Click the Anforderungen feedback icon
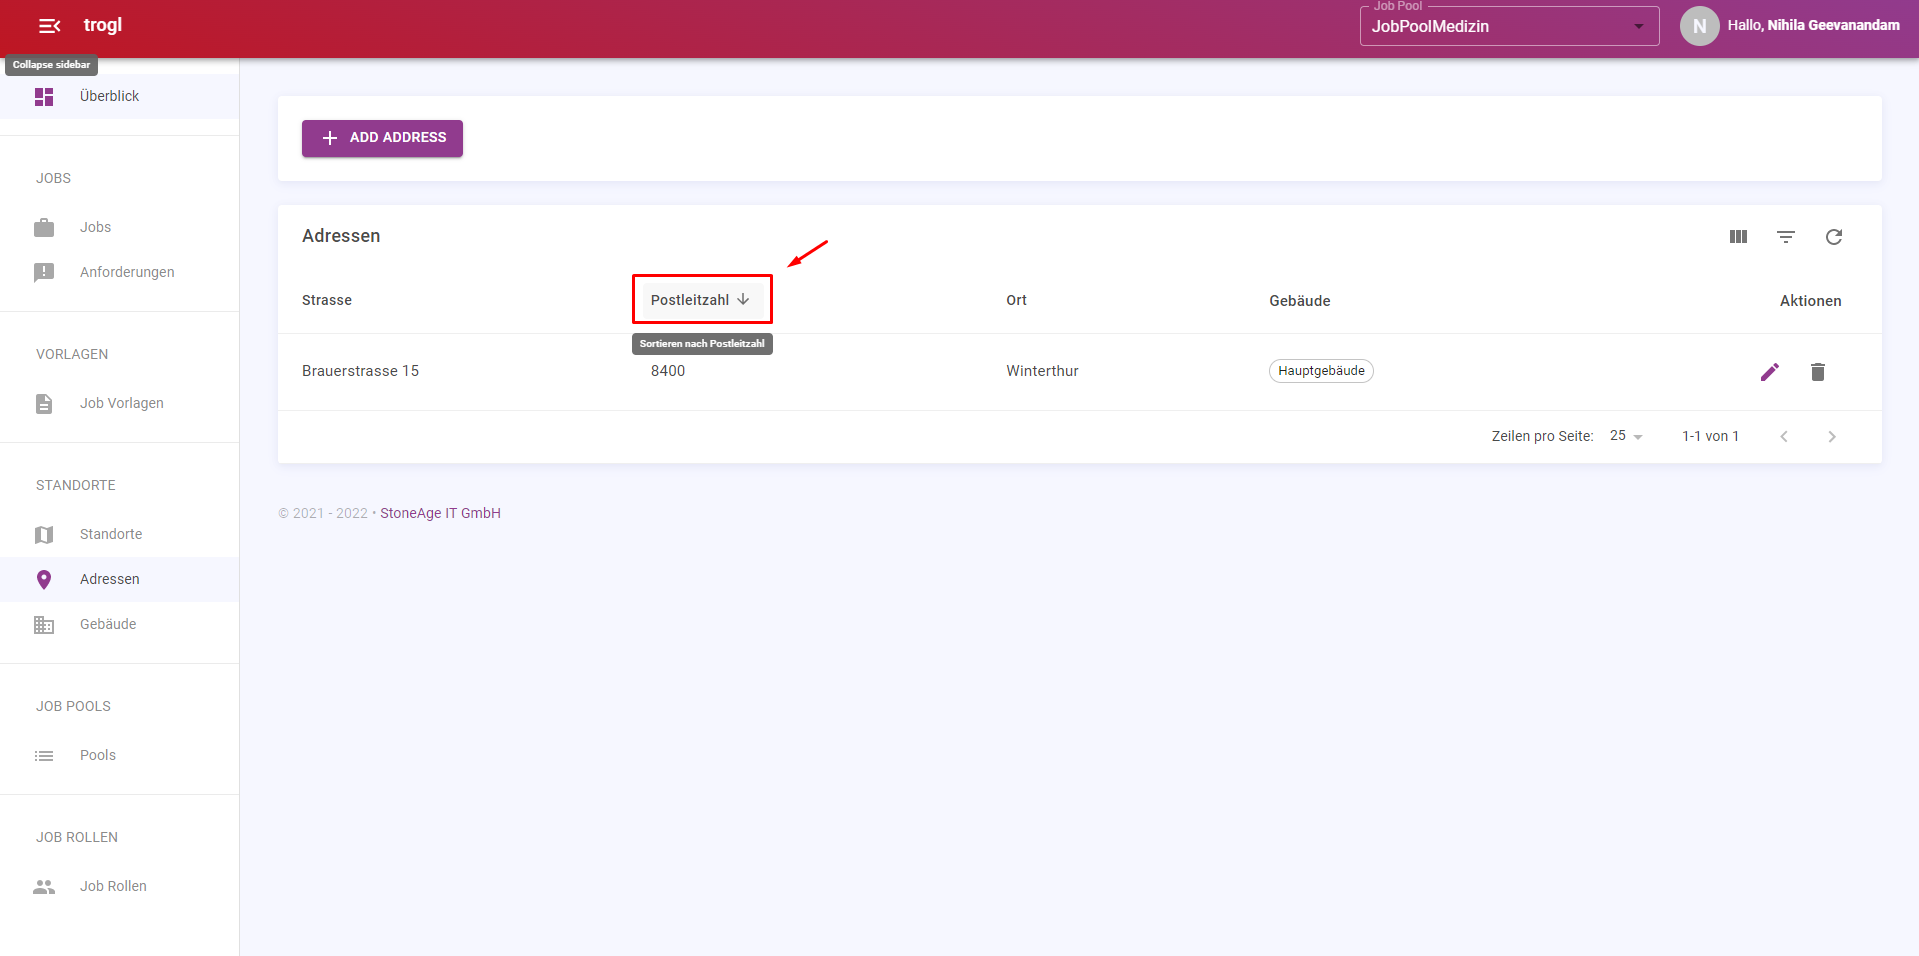 (44, 273)
